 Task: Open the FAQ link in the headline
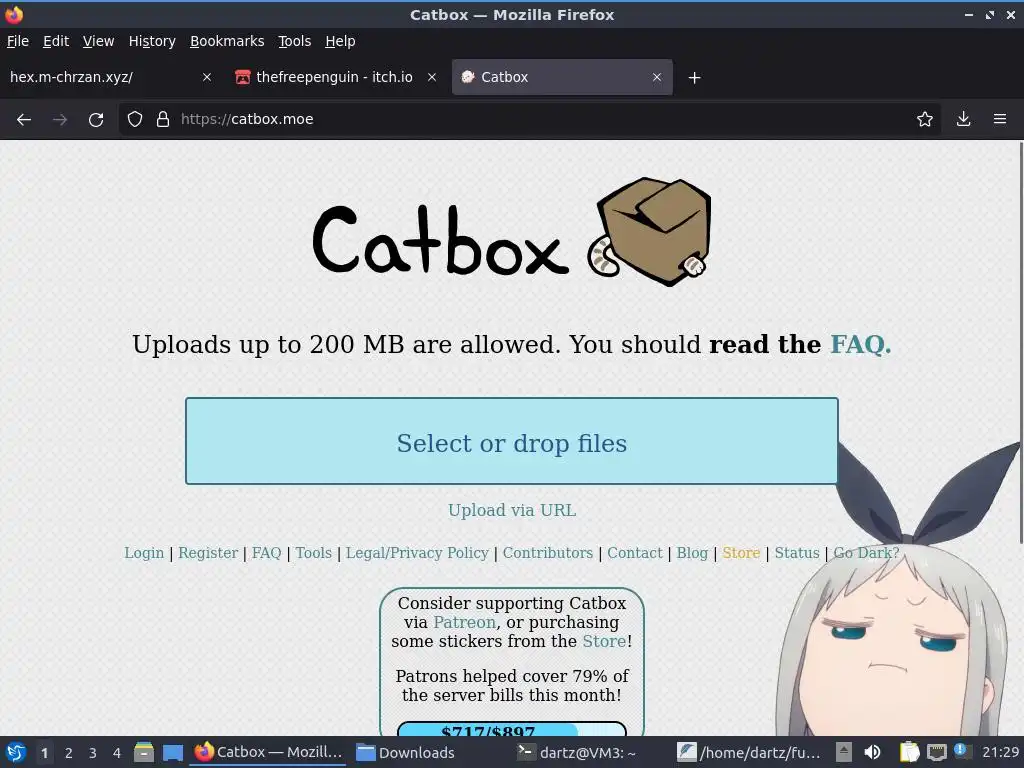[860, 344]
